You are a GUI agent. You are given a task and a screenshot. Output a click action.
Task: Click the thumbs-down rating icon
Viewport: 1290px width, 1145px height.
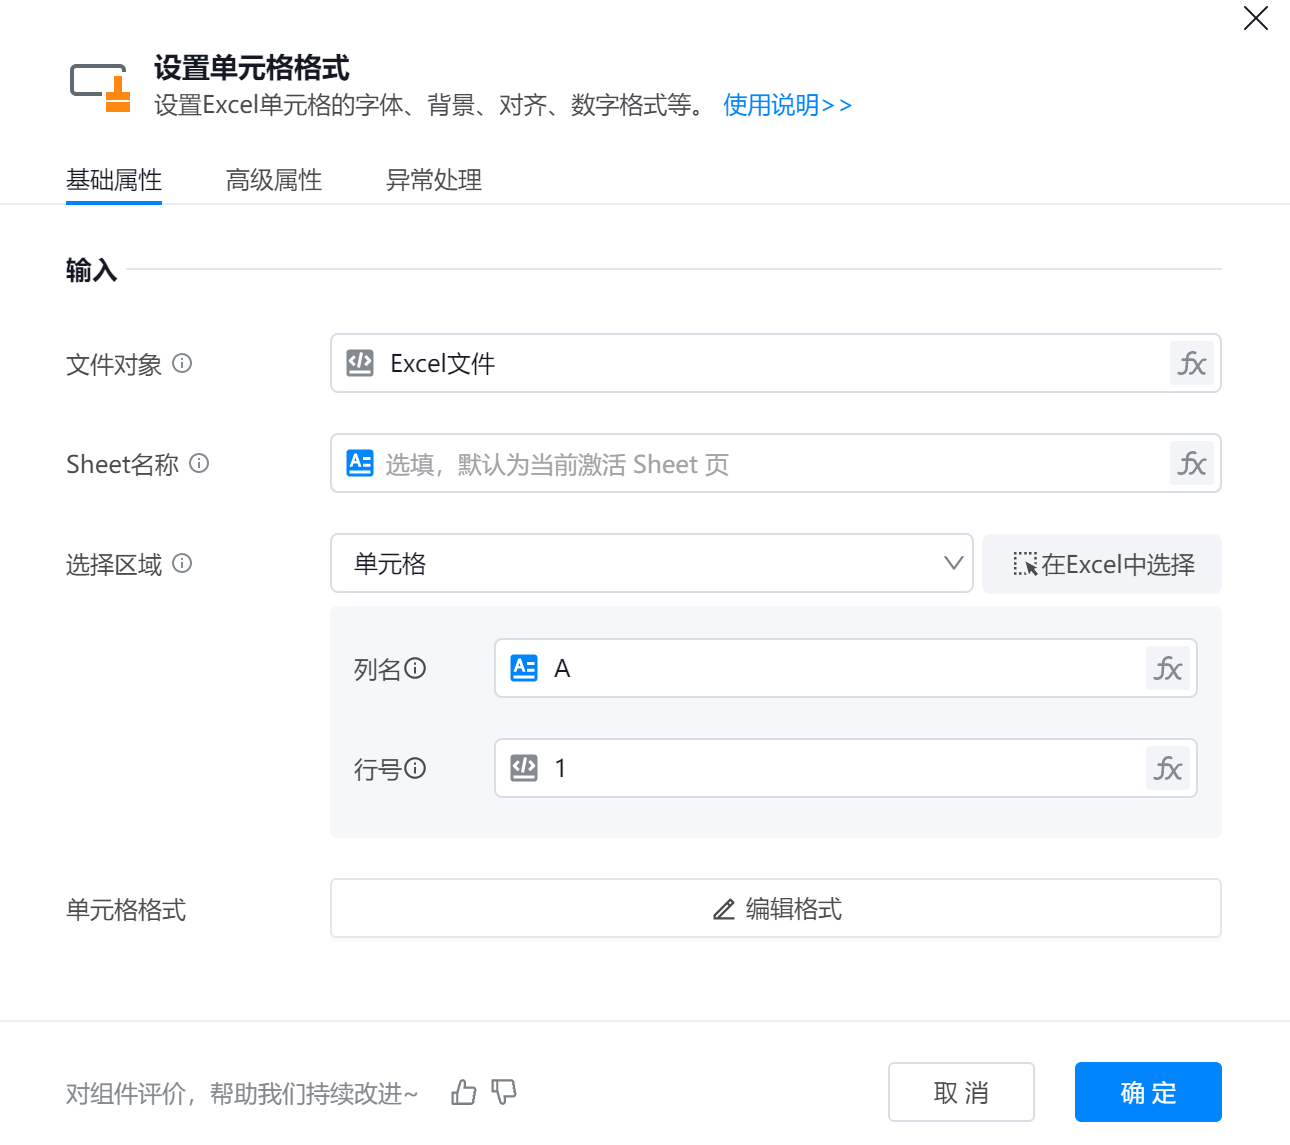click(504, 1092)
